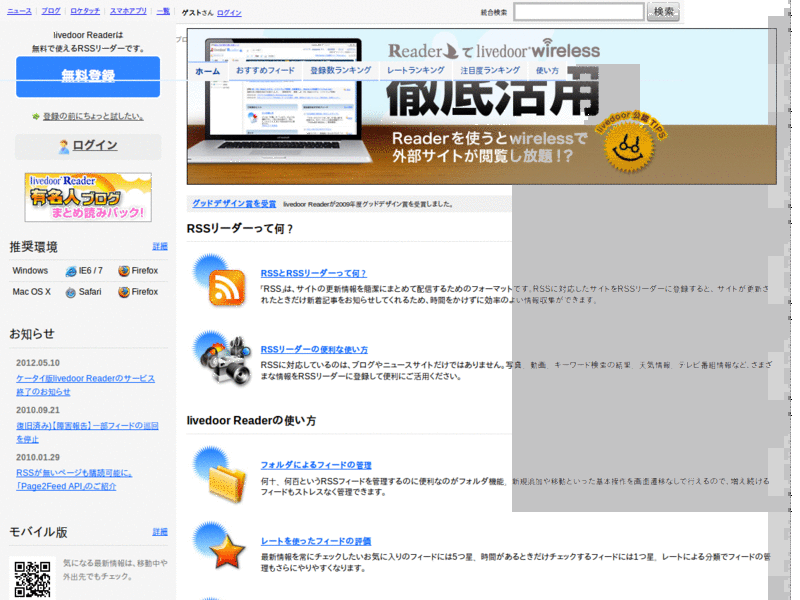
Task: Open 詳細 link next to 推奨環境
Action: tap(160, 246)
